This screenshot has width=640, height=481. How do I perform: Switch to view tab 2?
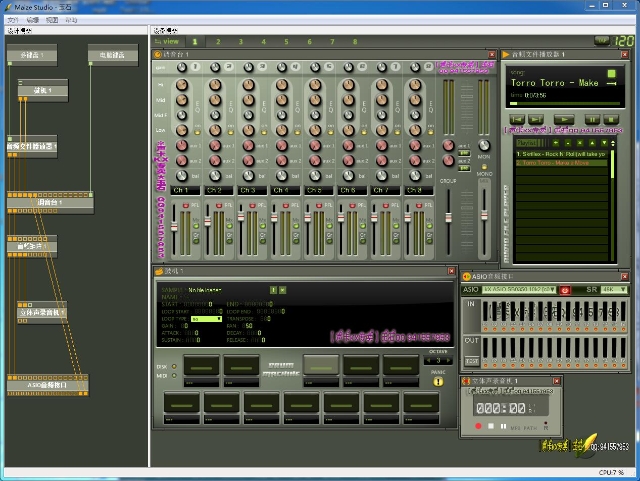click(217, 42)
